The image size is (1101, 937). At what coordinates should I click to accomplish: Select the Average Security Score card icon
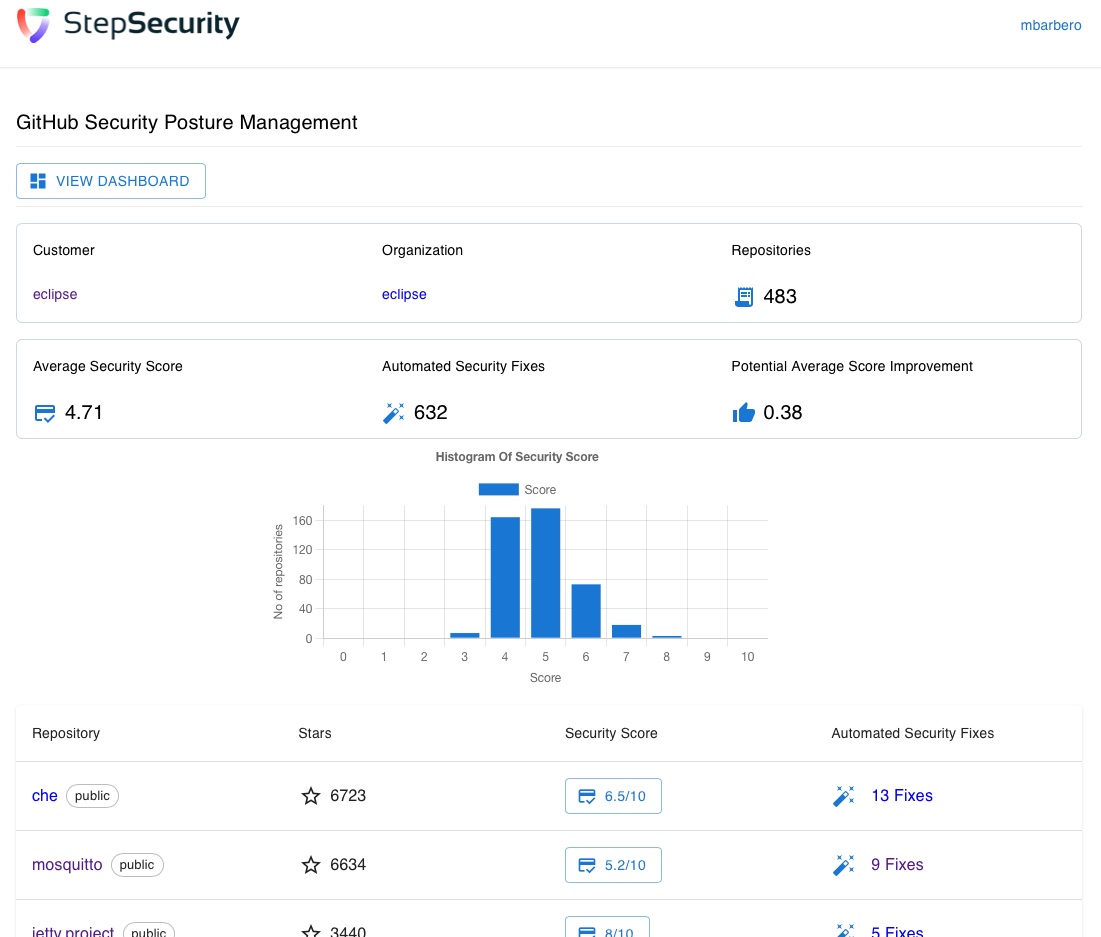pyautogui.click(x=44, y=413)
